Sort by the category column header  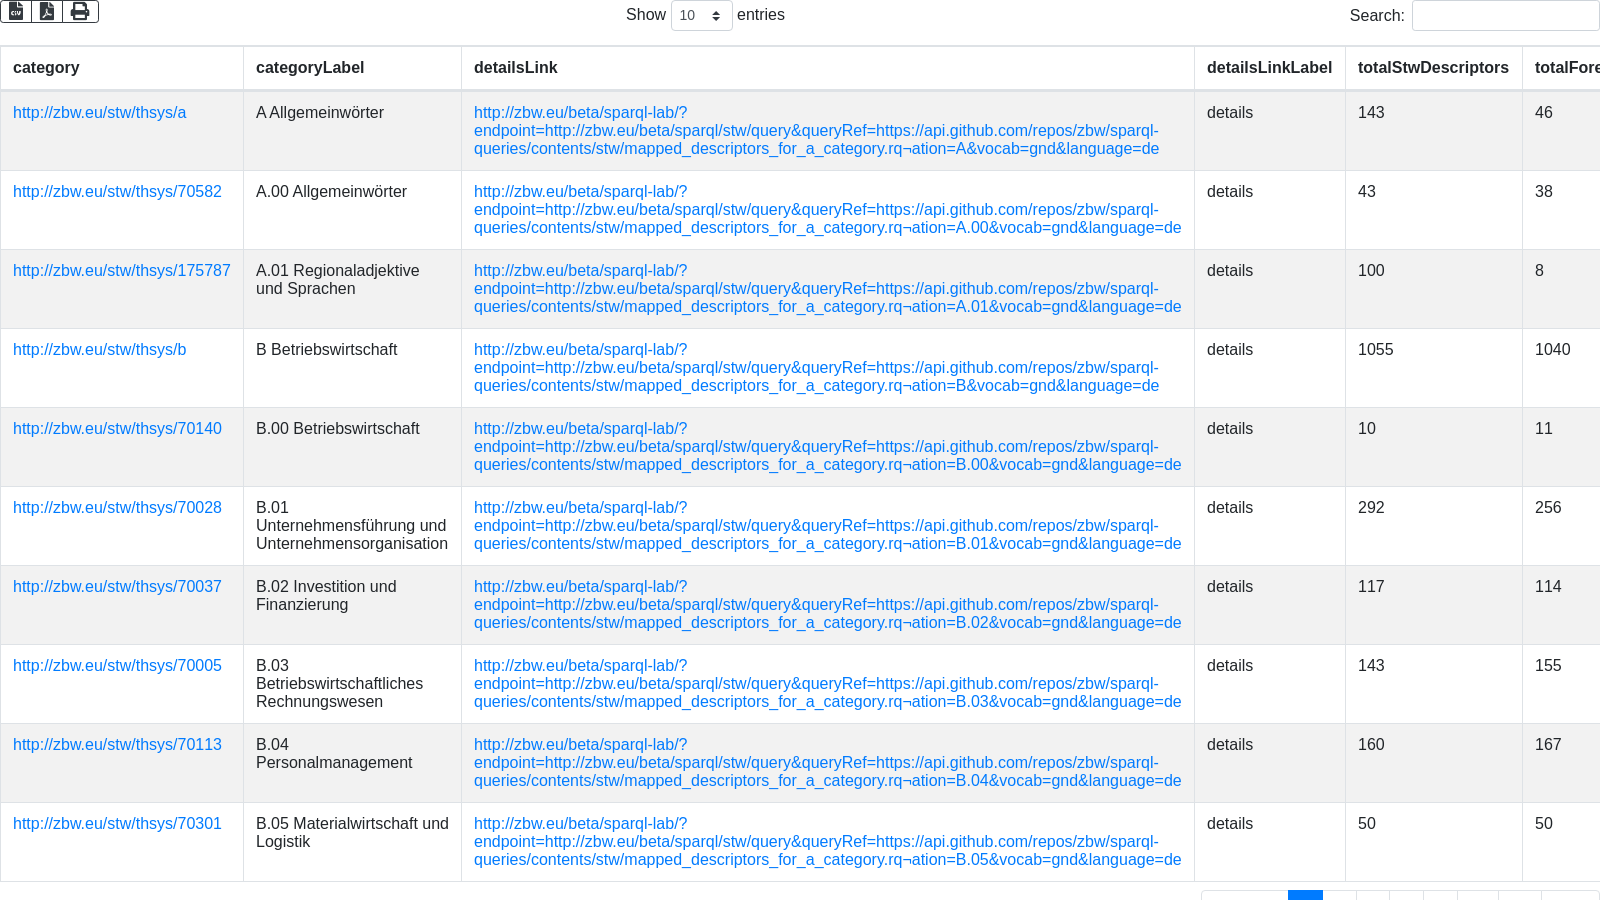[x=46, y=68]
